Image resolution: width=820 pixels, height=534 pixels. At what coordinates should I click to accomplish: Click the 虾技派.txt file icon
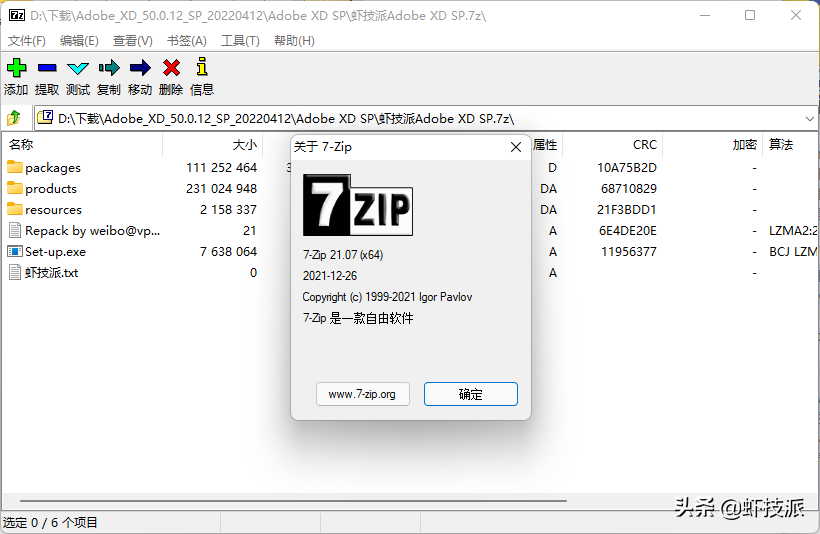click(16, 272)
